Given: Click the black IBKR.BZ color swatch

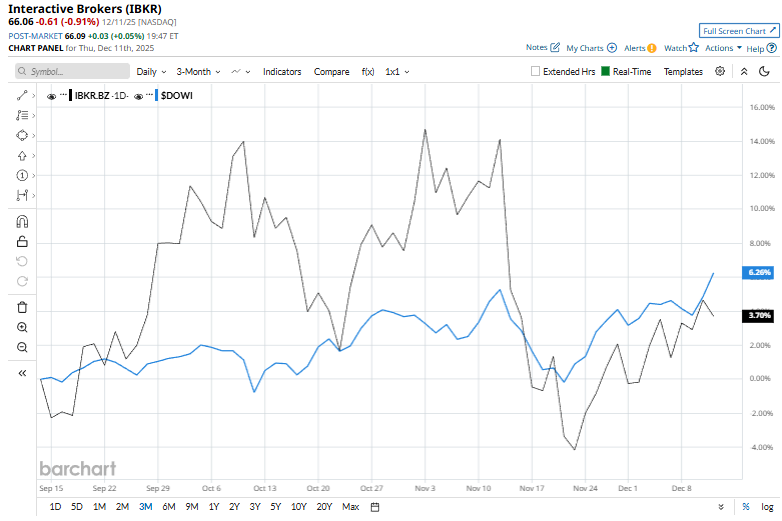Looking at the screenshot, I should click(71, 95).
